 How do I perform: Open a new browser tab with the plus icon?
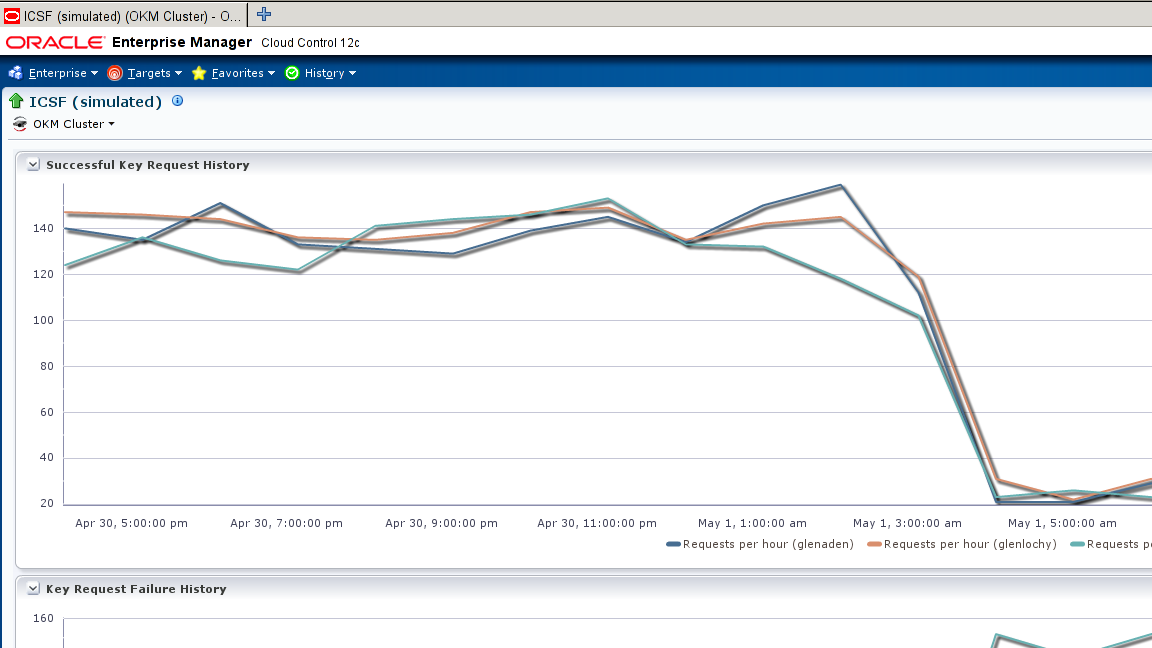[x=264, y=15]
